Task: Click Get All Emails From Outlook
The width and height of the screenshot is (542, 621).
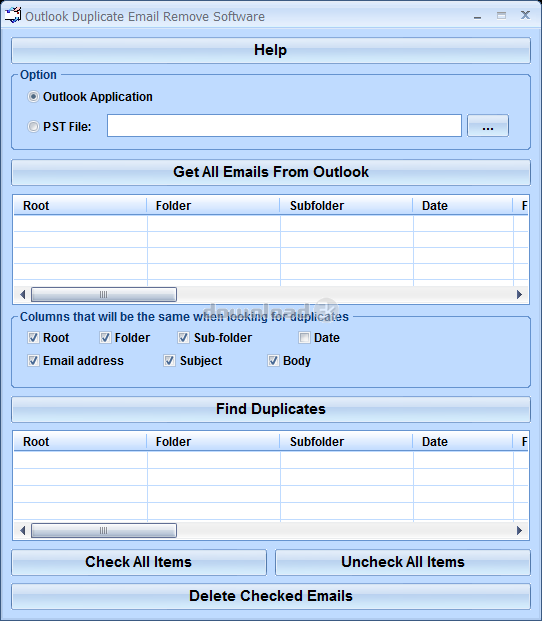Action: point(271,172)
